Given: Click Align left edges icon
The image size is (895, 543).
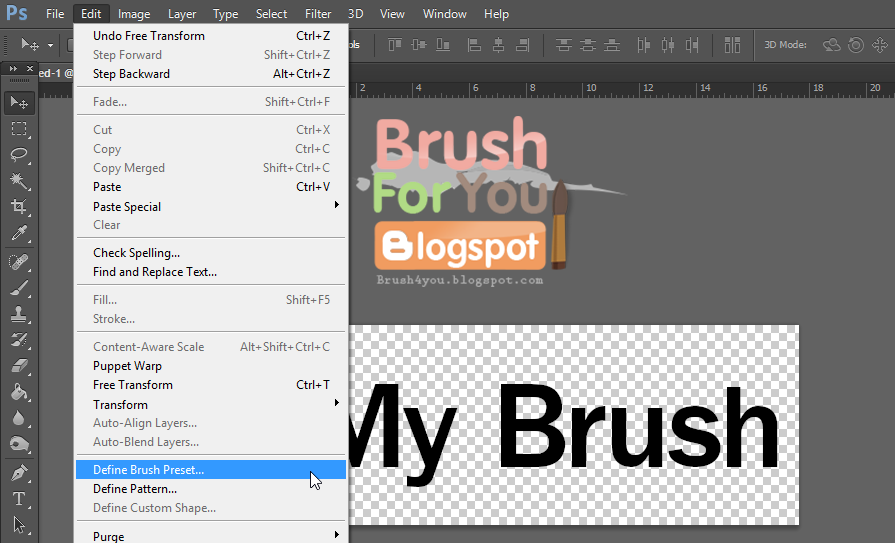Looking at the screenshot, I should click(474, 45).
